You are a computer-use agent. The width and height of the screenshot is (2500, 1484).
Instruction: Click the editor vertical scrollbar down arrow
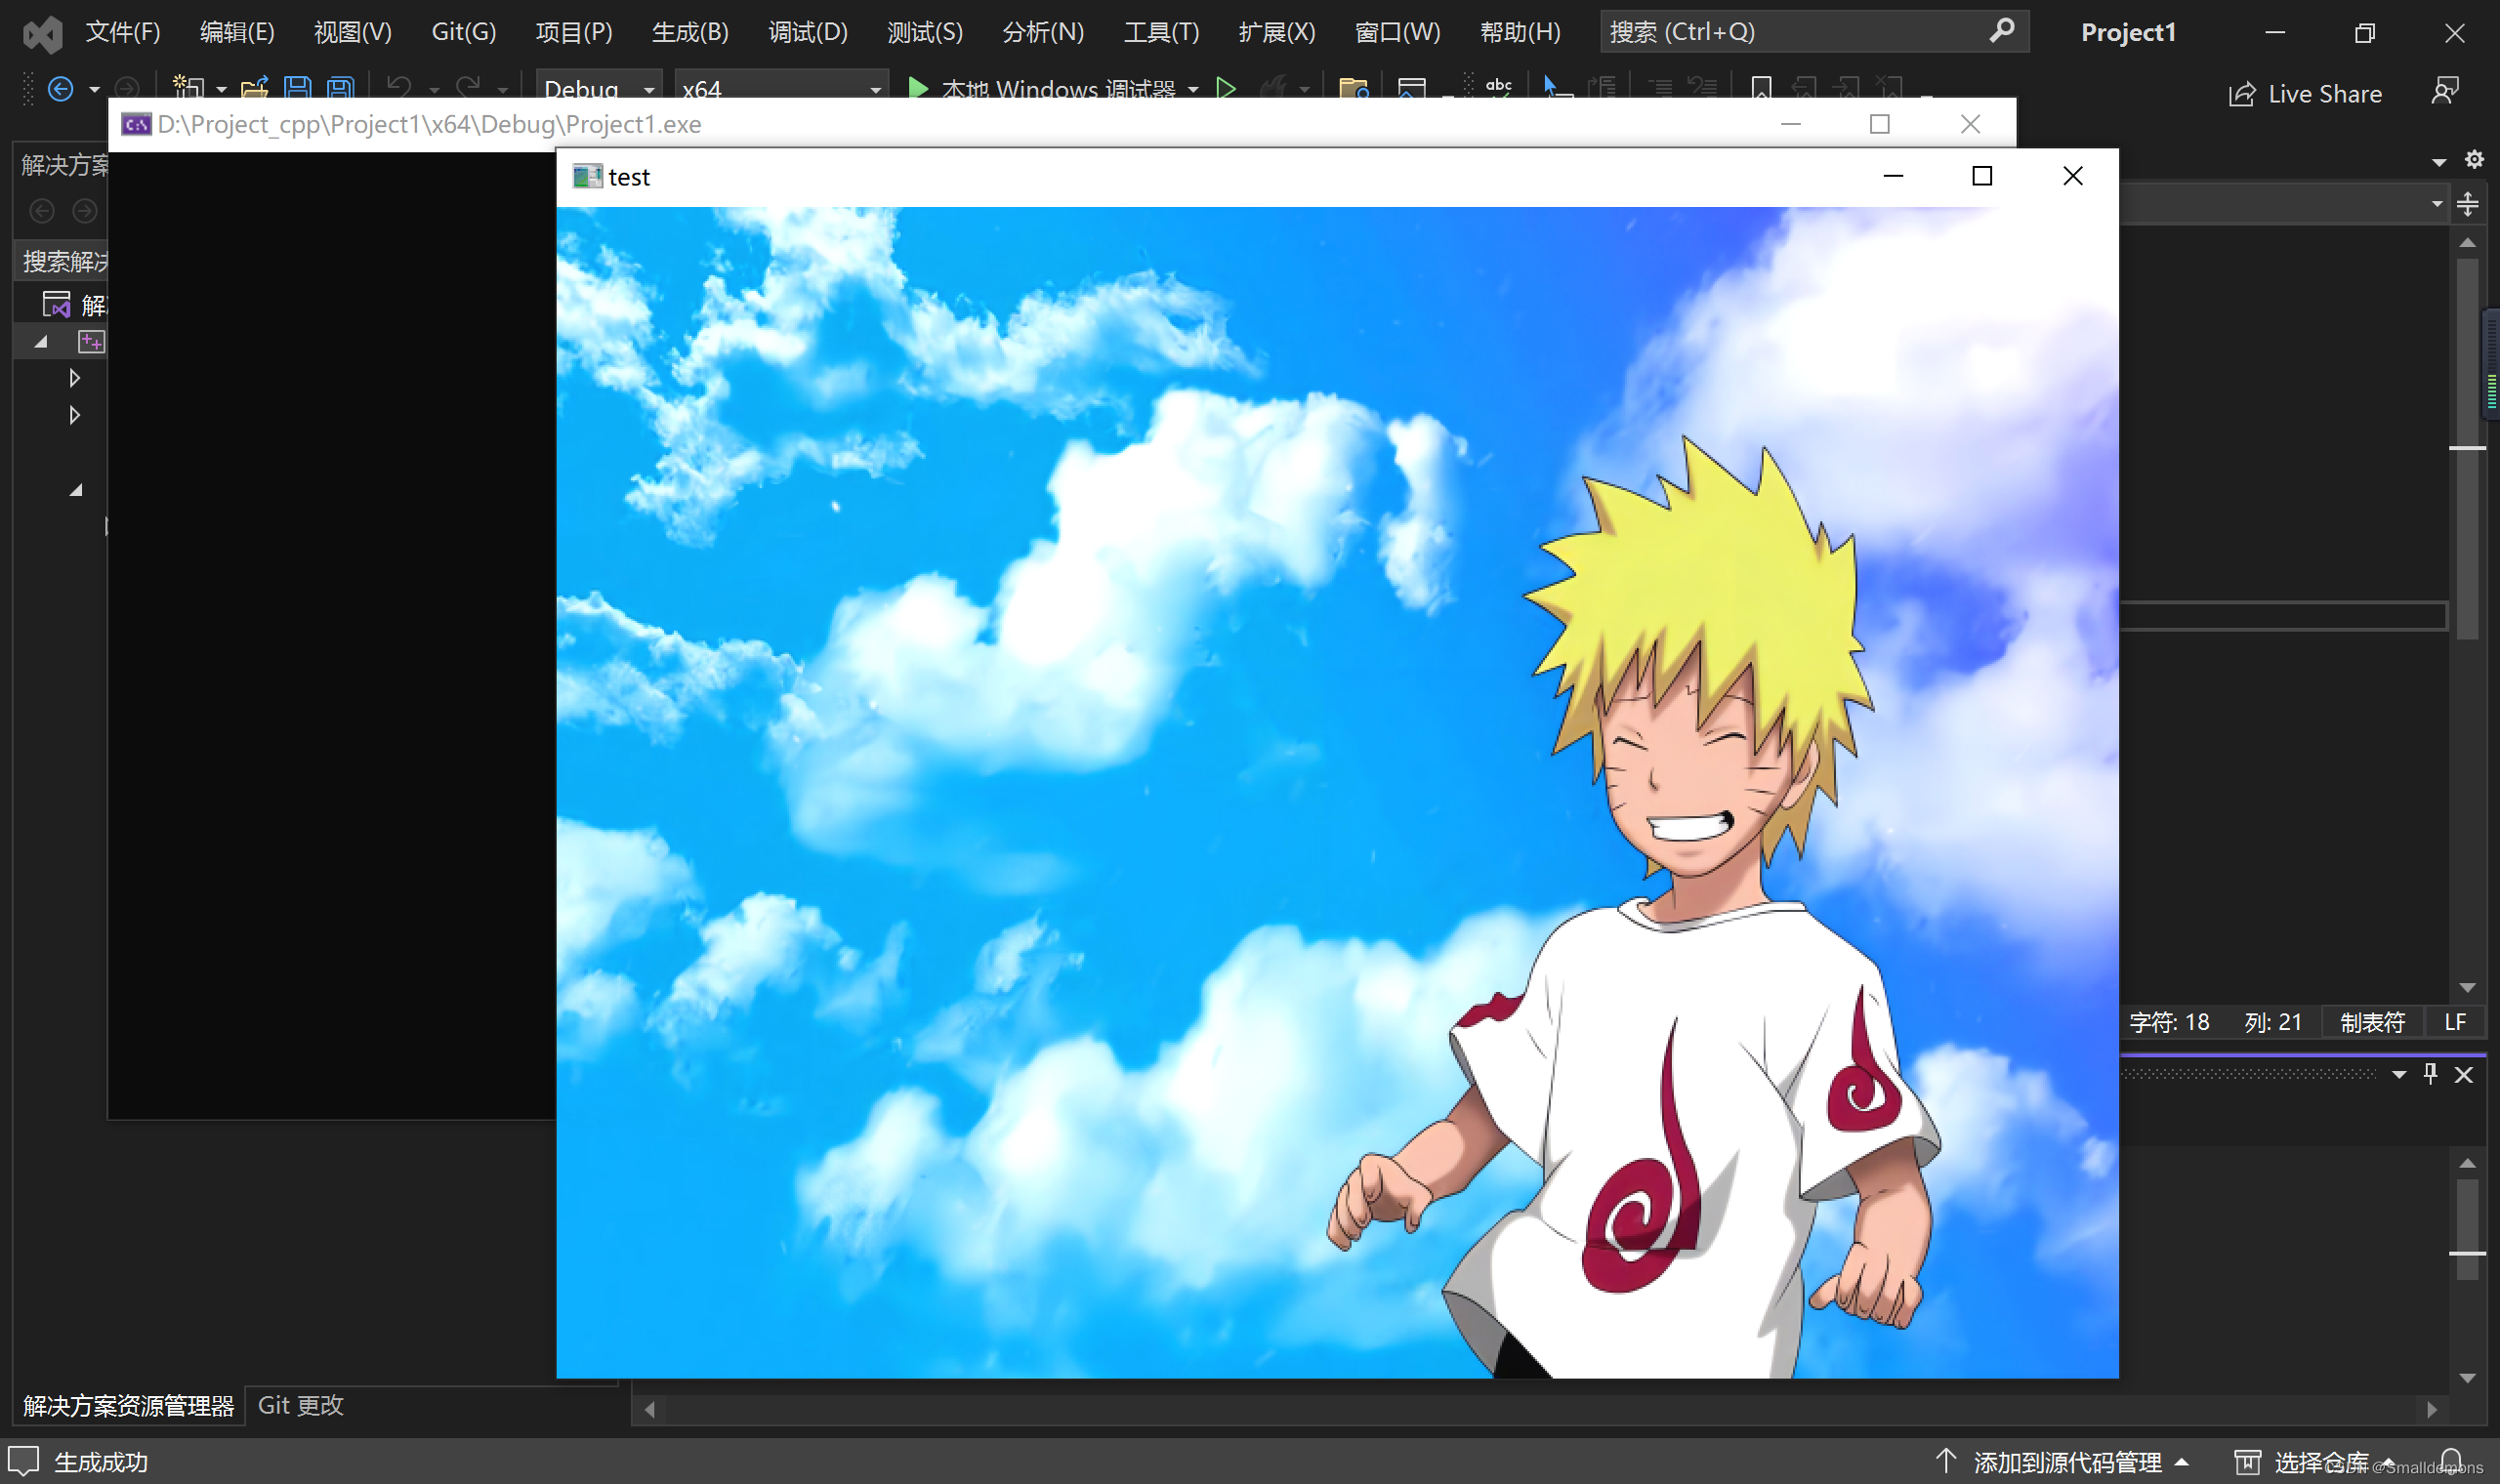tap(2468, 987)
